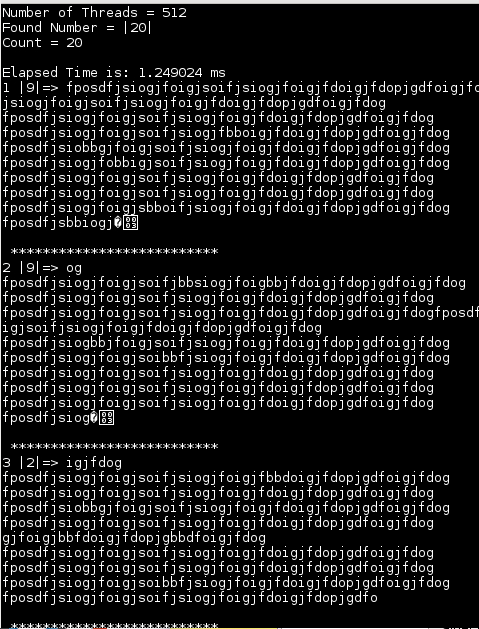
Task: Click the asterisk separator below result 1
Action: 114,252
